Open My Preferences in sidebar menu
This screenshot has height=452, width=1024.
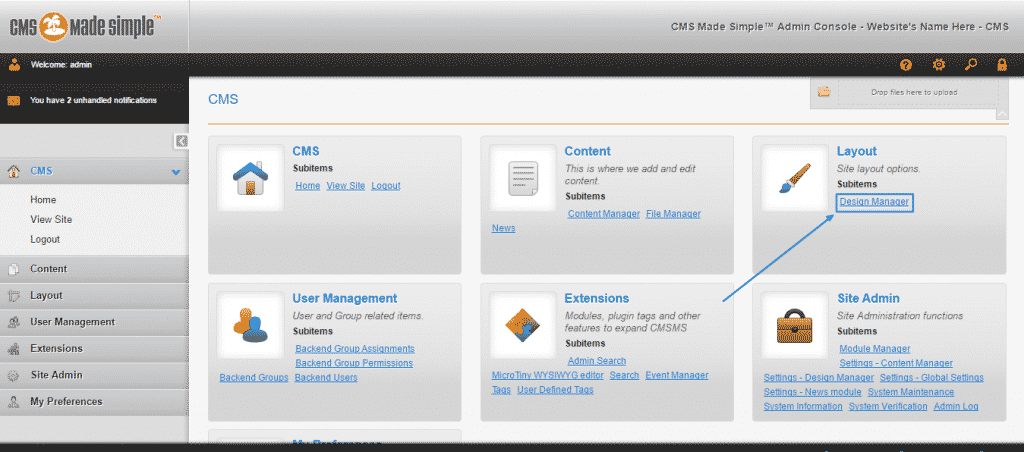click(x=94, y=402)
